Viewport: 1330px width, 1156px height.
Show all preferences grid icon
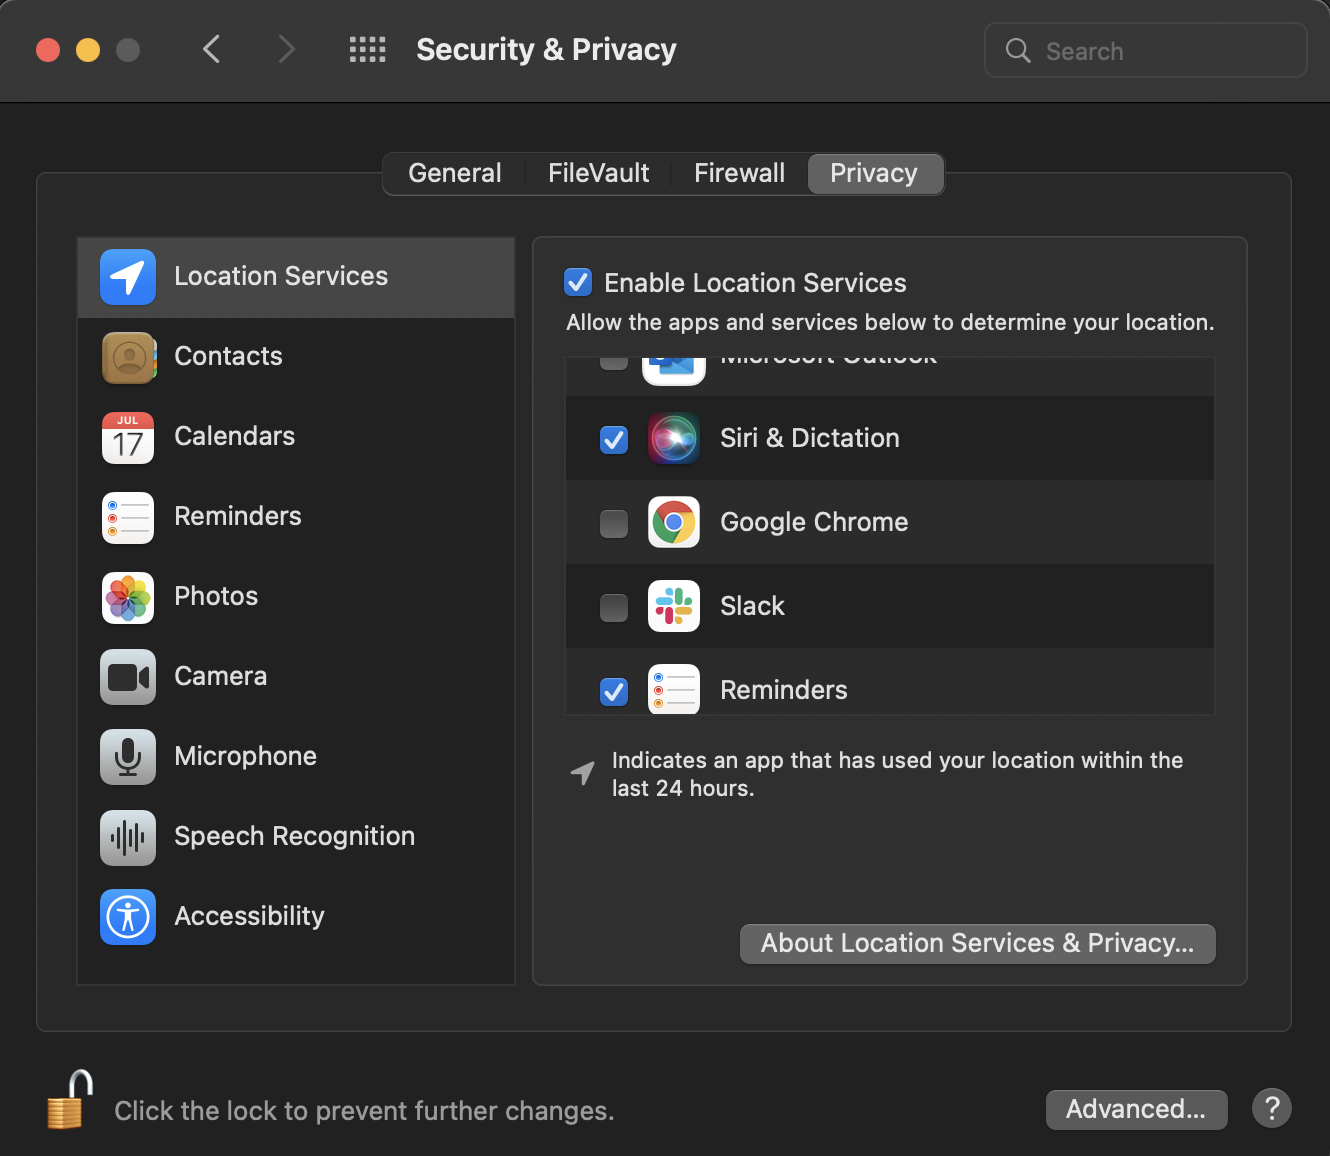[367, 49]
